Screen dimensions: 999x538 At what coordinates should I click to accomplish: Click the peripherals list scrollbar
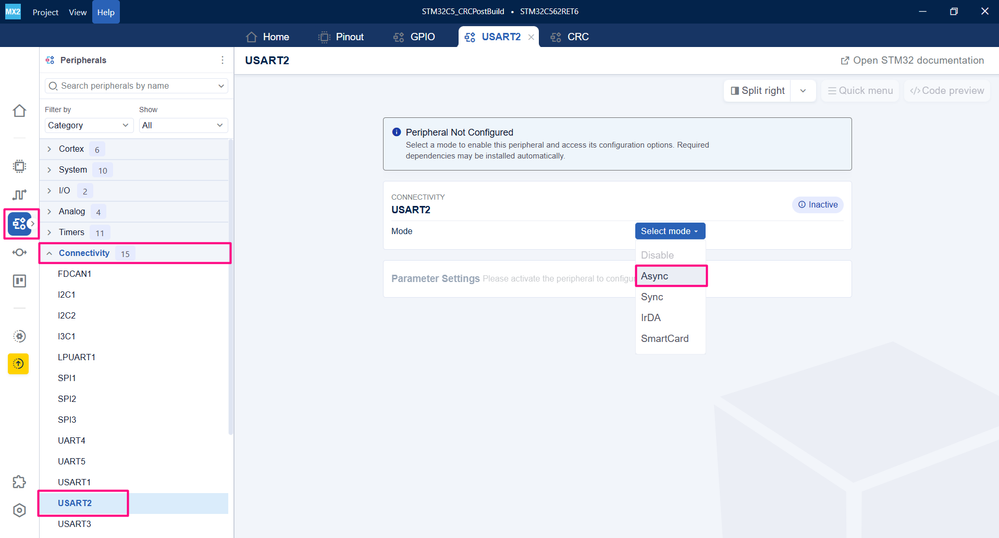(231, 287)
